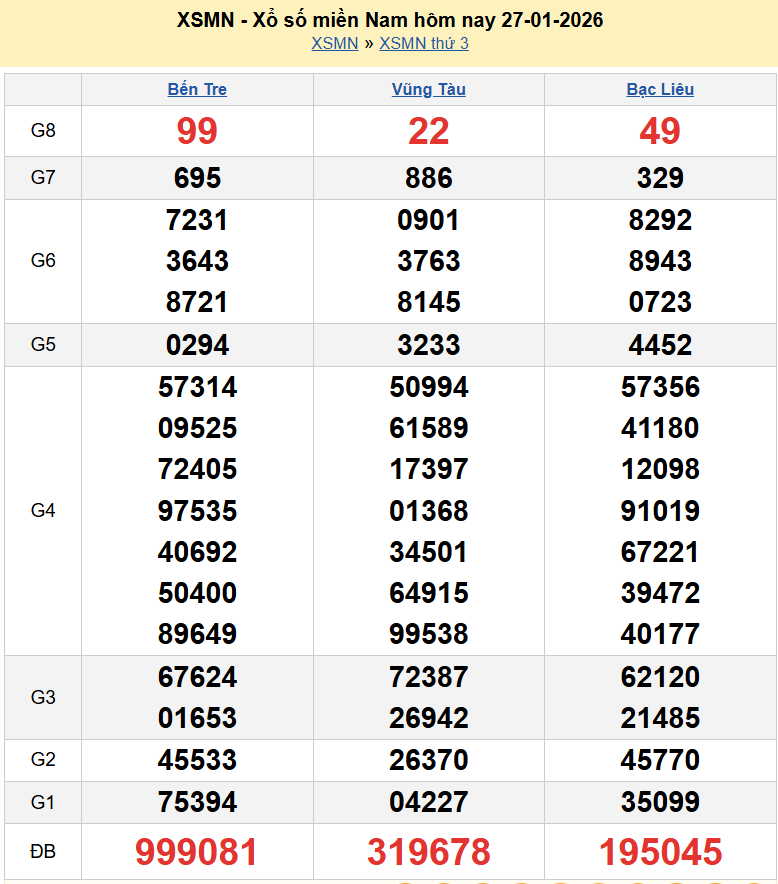This screenshot has width=778, height=884.
Task: Open the XSMN breadcrumb link
Action: 334,43
